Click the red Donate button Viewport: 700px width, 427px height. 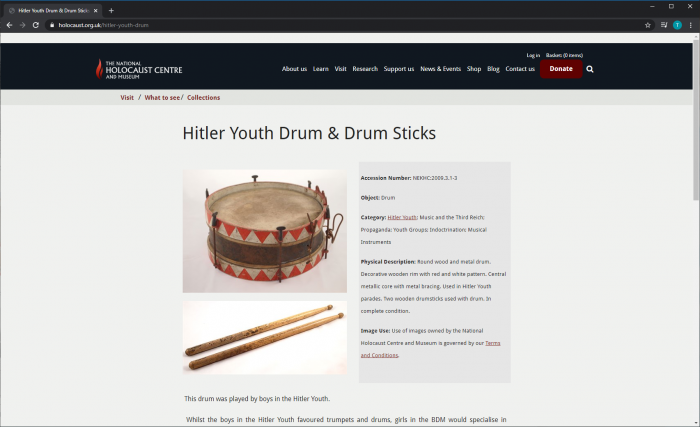561,69
